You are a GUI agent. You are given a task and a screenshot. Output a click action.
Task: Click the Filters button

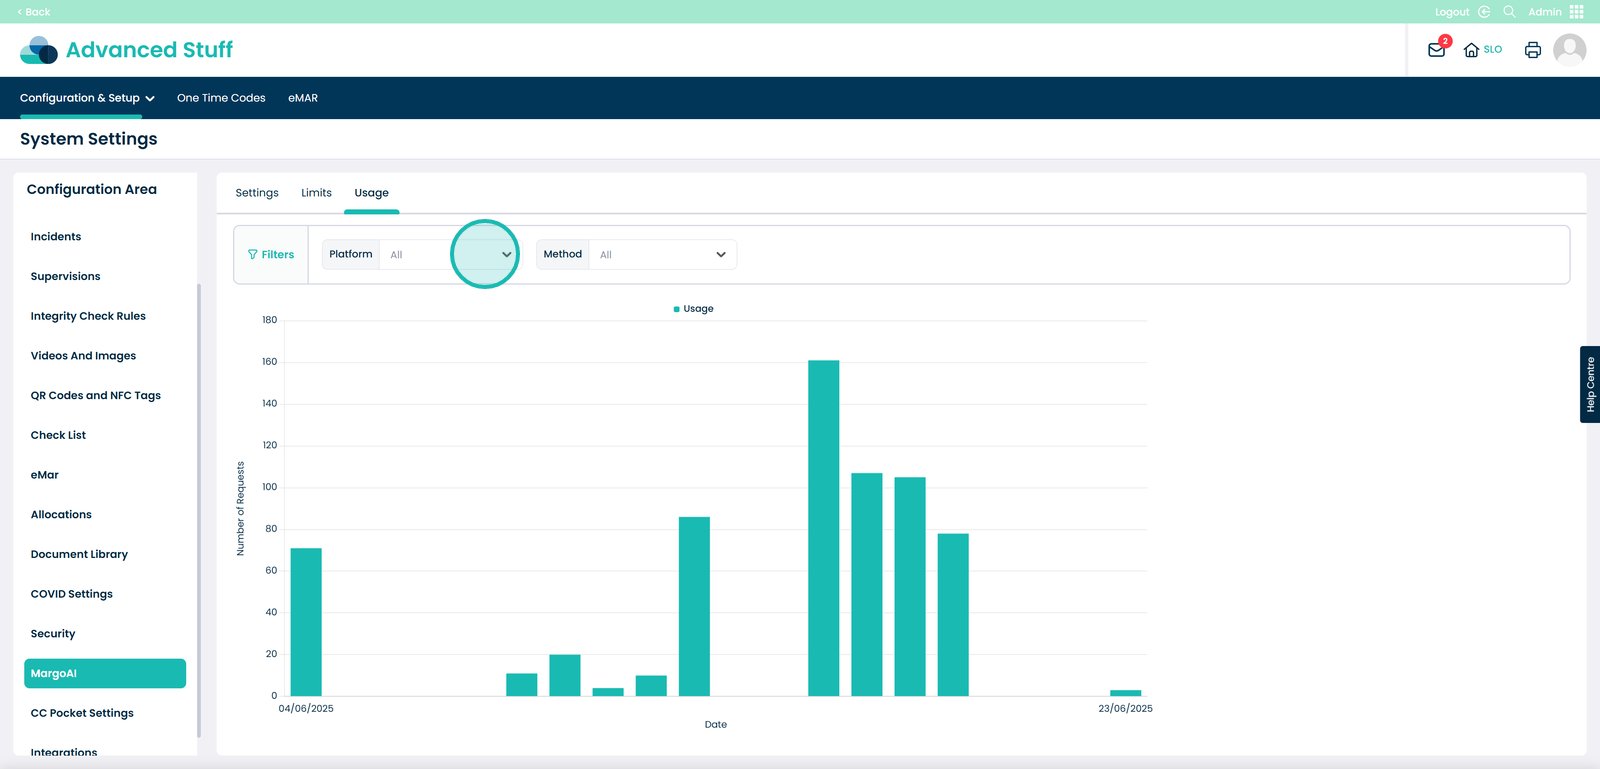click(x=271, y=255)
